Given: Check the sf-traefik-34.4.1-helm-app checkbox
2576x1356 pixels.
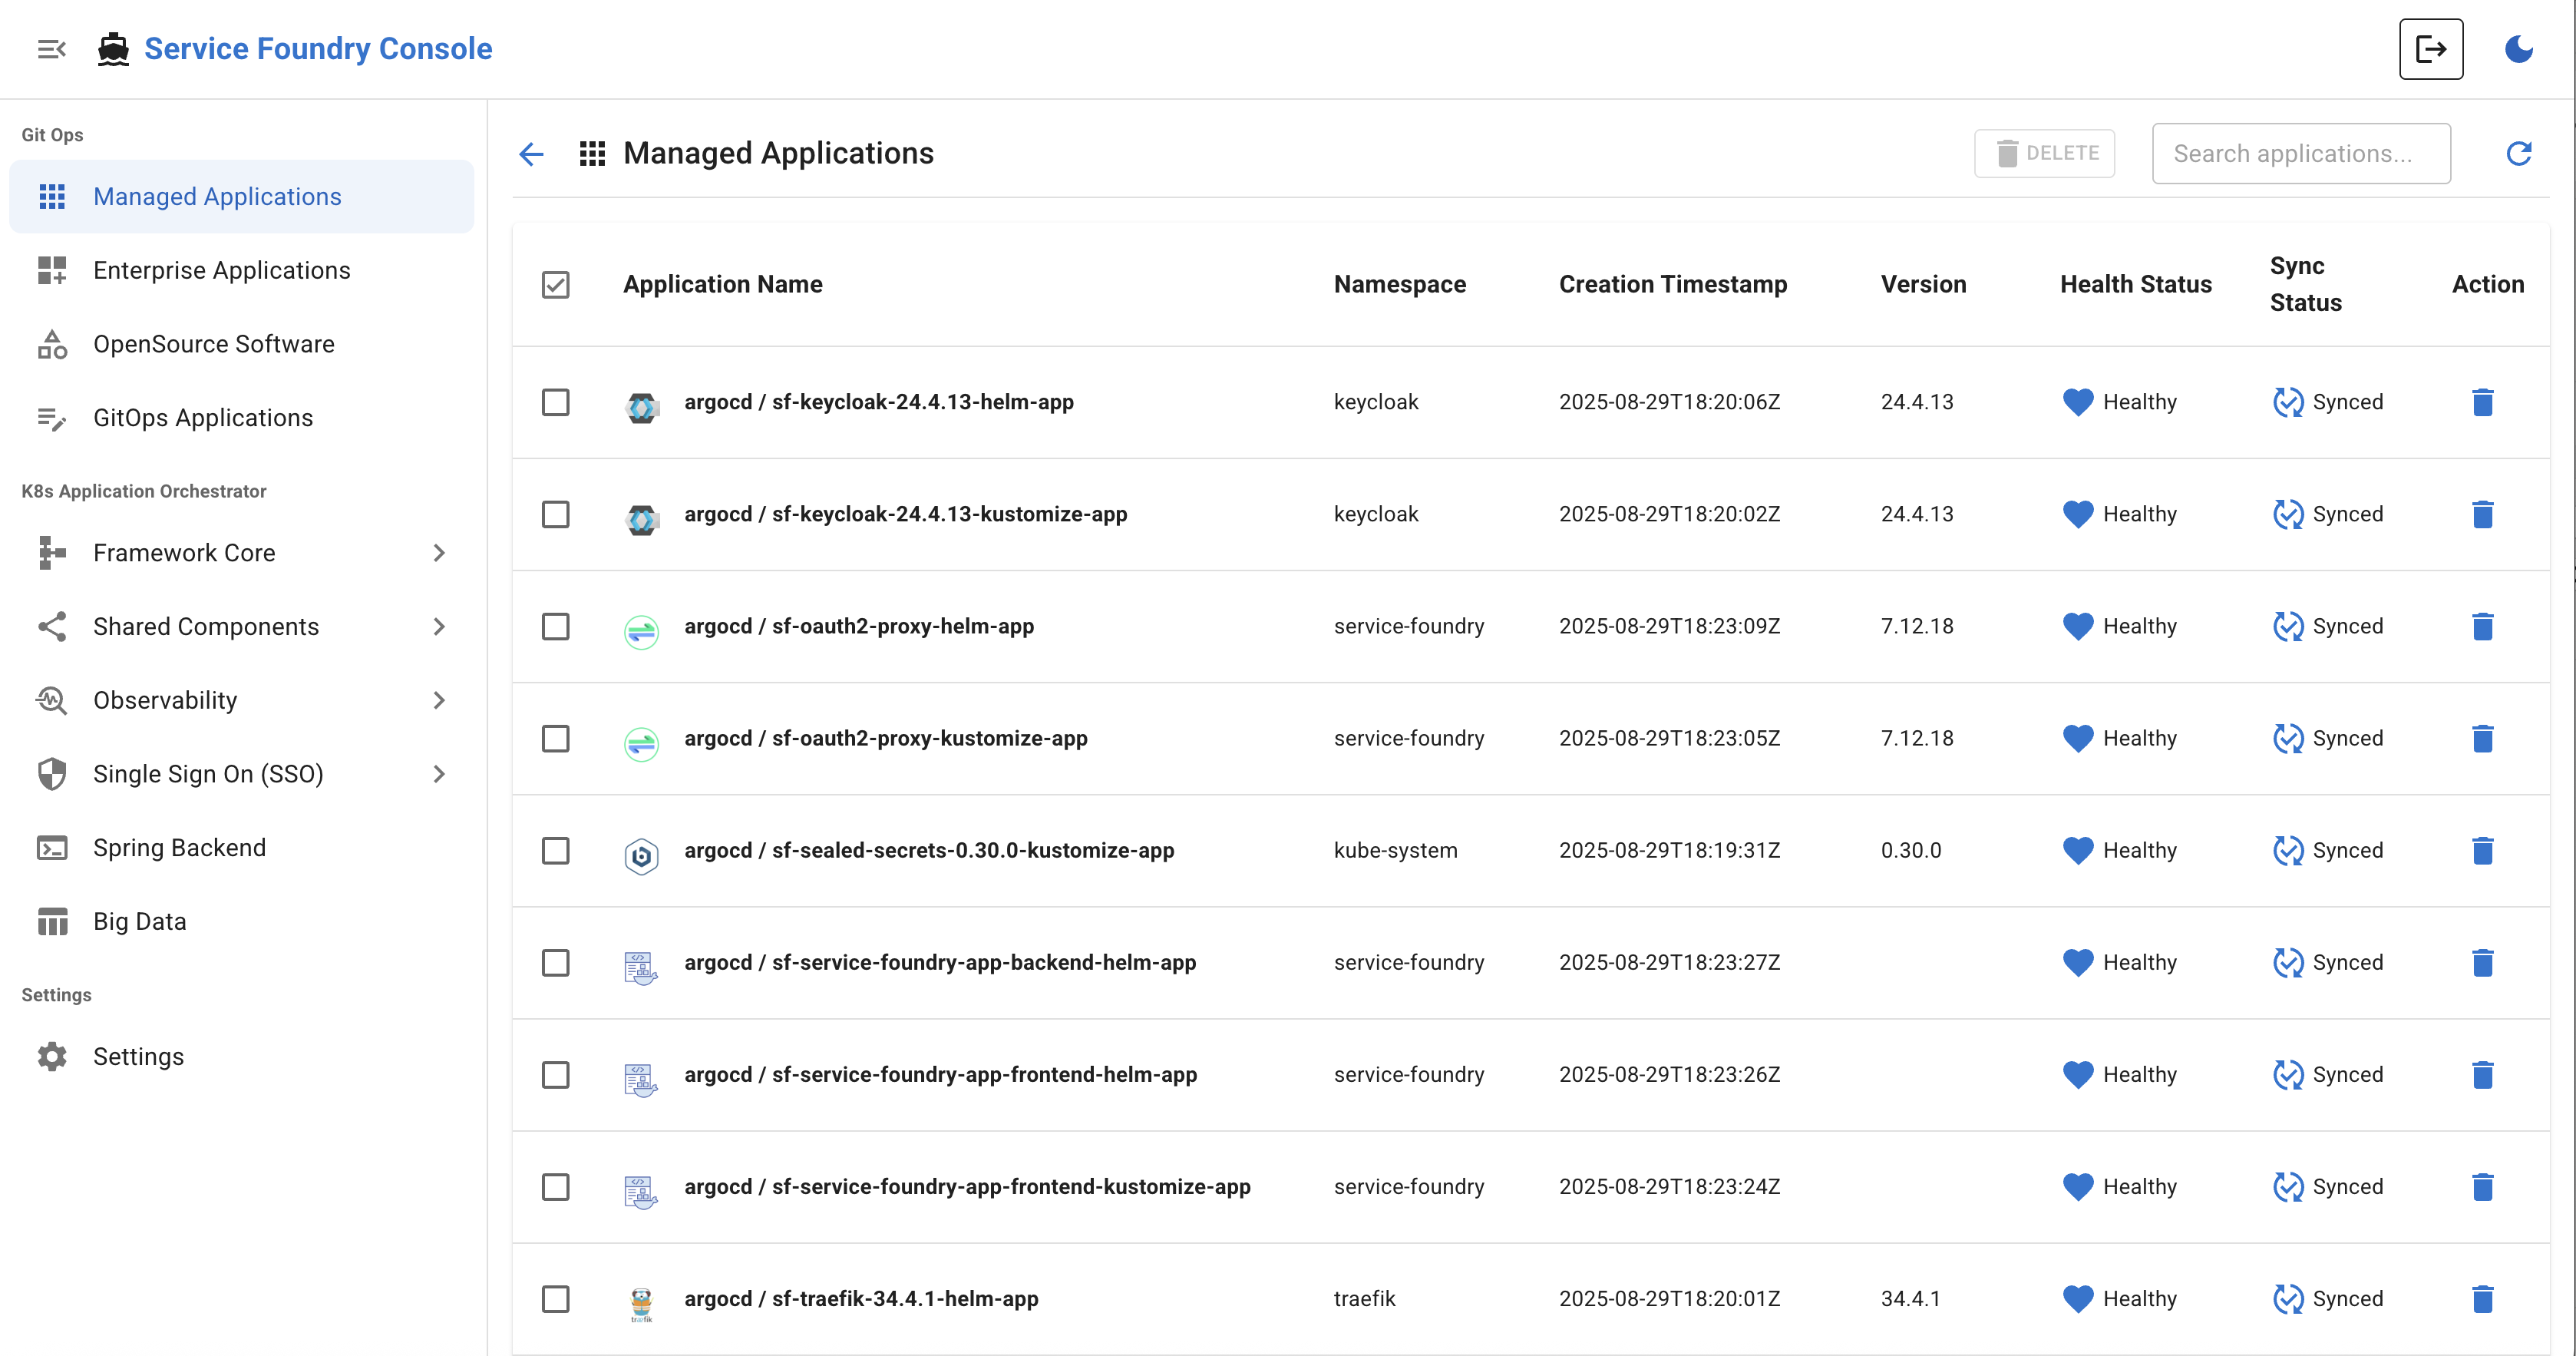Looking at the screenshot, I should (x=555, y=1298).
